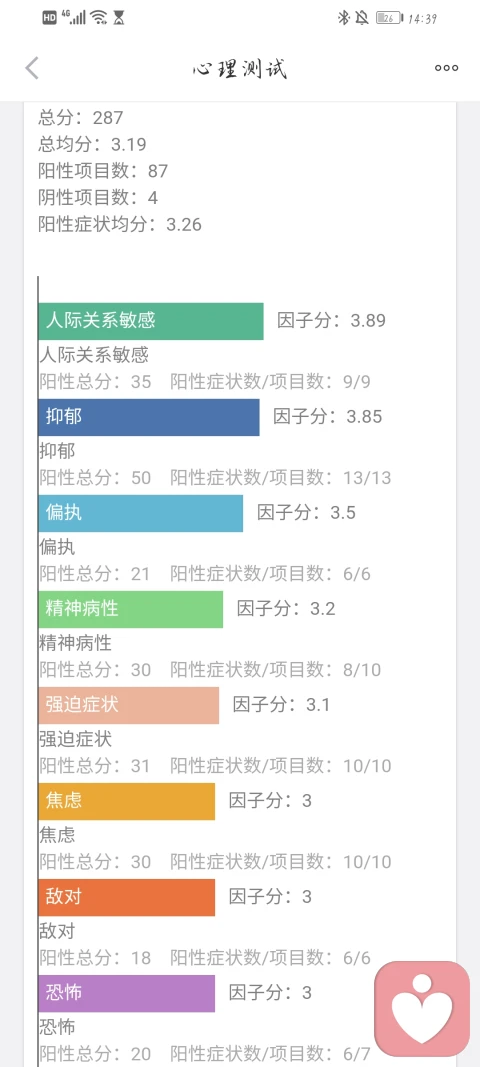This screenshot has height=1067, width=480.
Task: Select the salmon 强迫症状 bar
Action: (x=129, y=705)
